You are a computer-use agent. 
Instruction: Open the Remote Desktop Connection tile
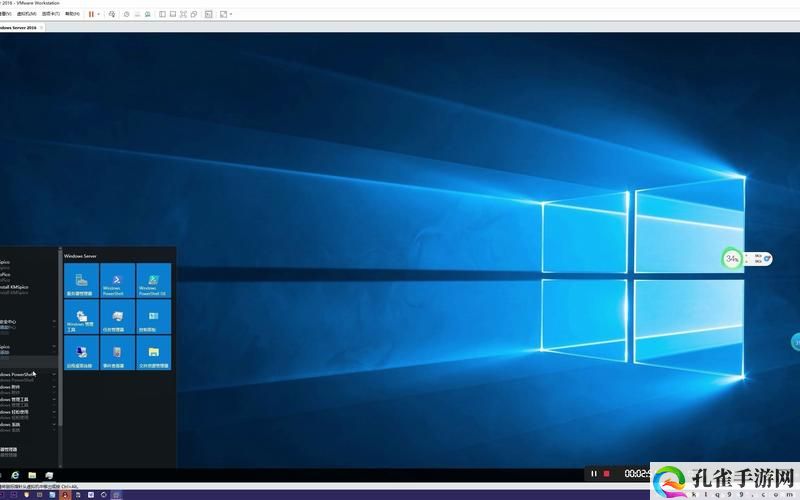82,353
